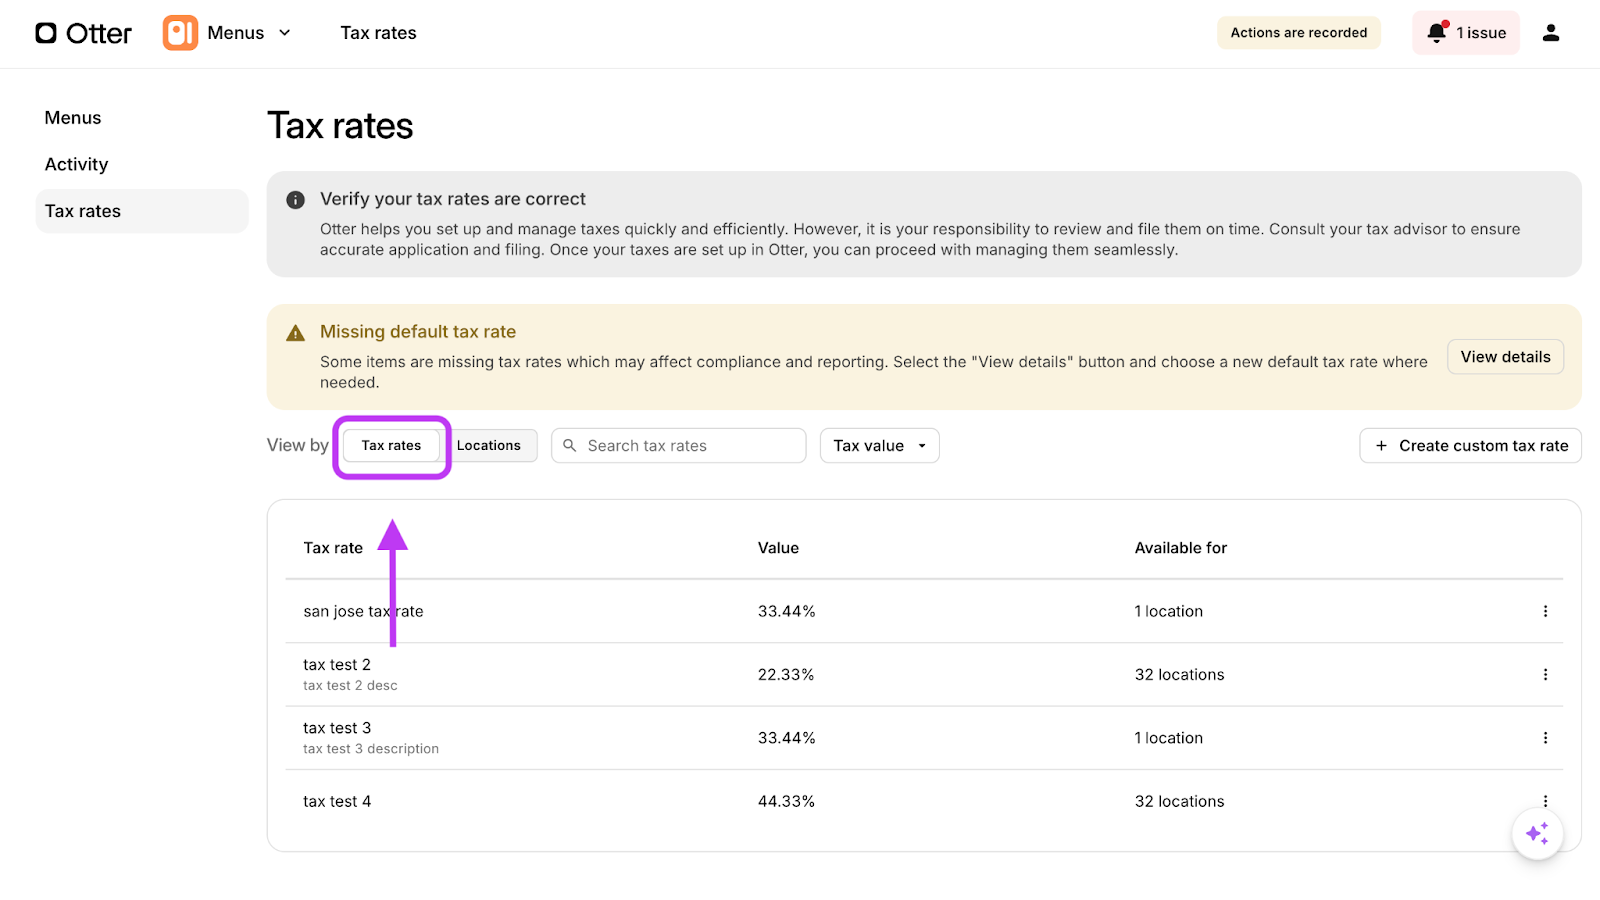Open the user profile icon
Image resolution: width=1600 pixels, height=900 pixels.
click(1550, 33)
